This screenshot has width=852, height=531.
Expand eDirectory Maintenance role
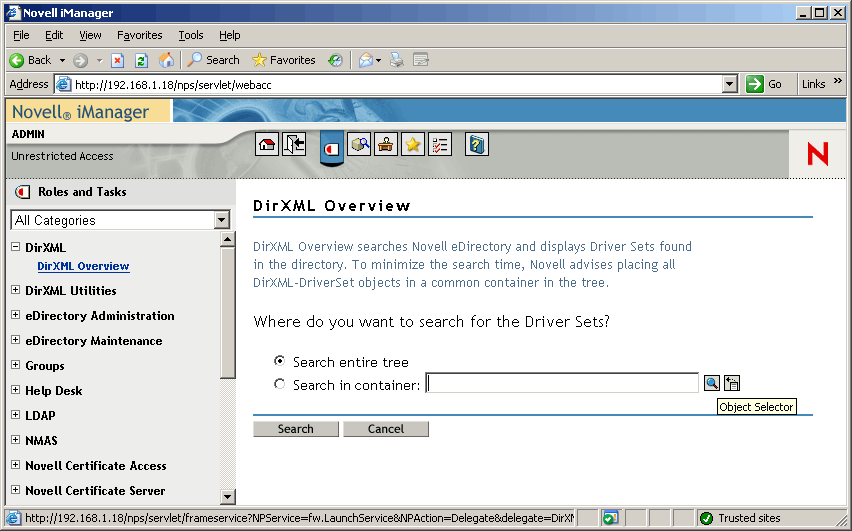point(16,340)
